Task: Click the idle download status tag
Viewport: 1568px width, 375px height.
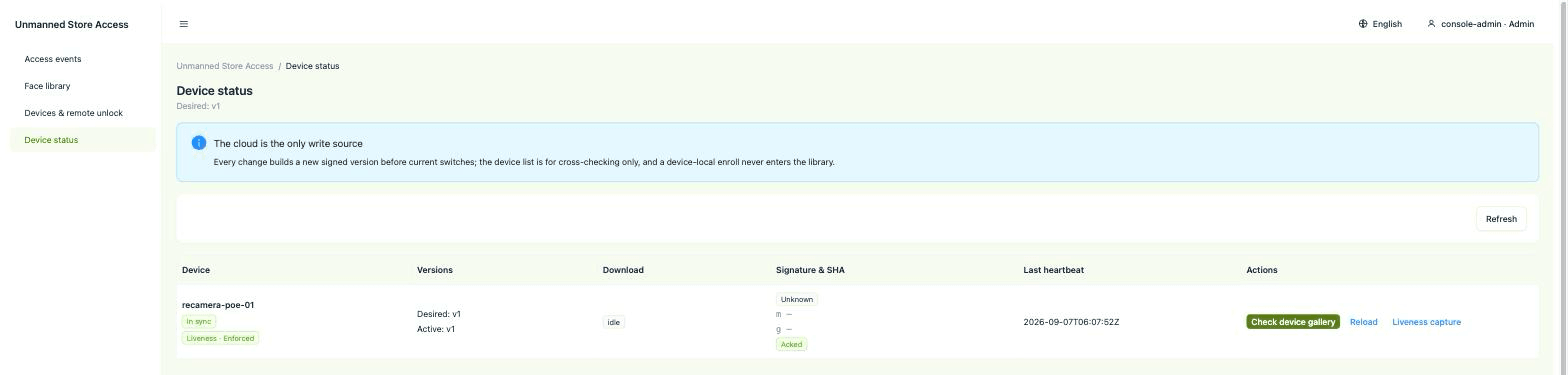Action: (614, 322)
